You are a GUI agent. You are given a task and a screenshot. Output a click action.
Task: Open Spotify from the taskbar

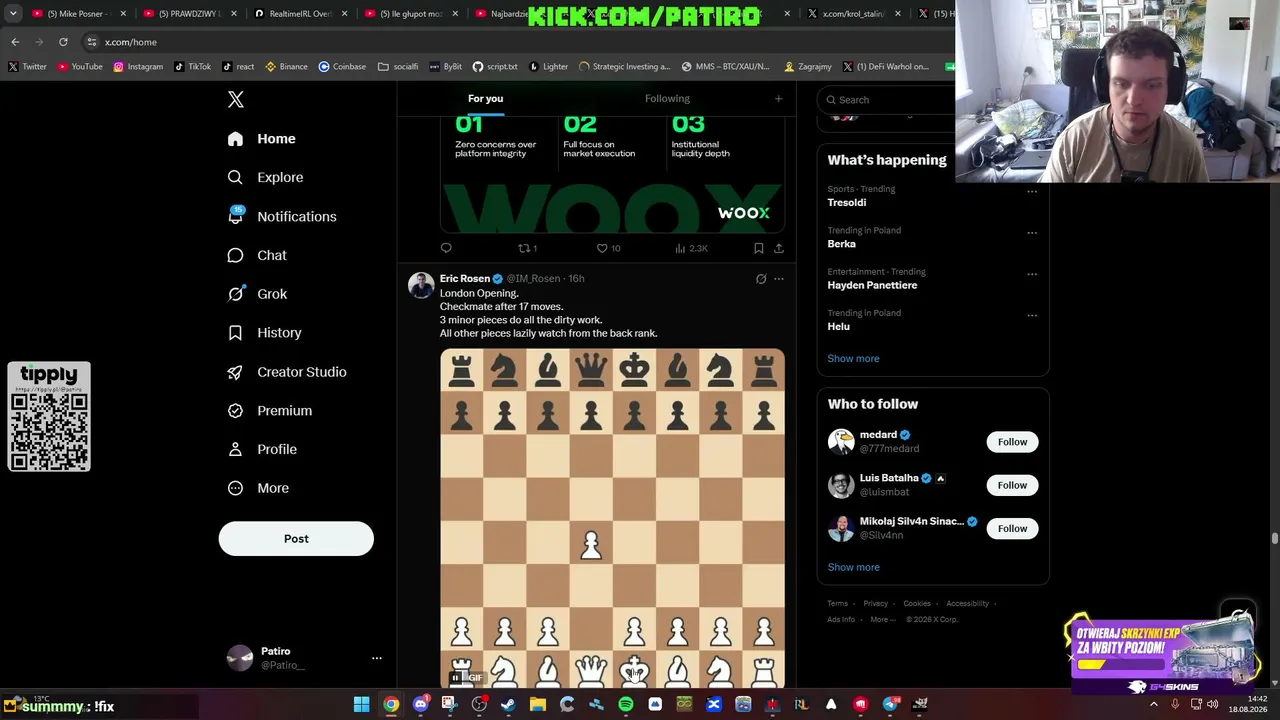[626, 705]
